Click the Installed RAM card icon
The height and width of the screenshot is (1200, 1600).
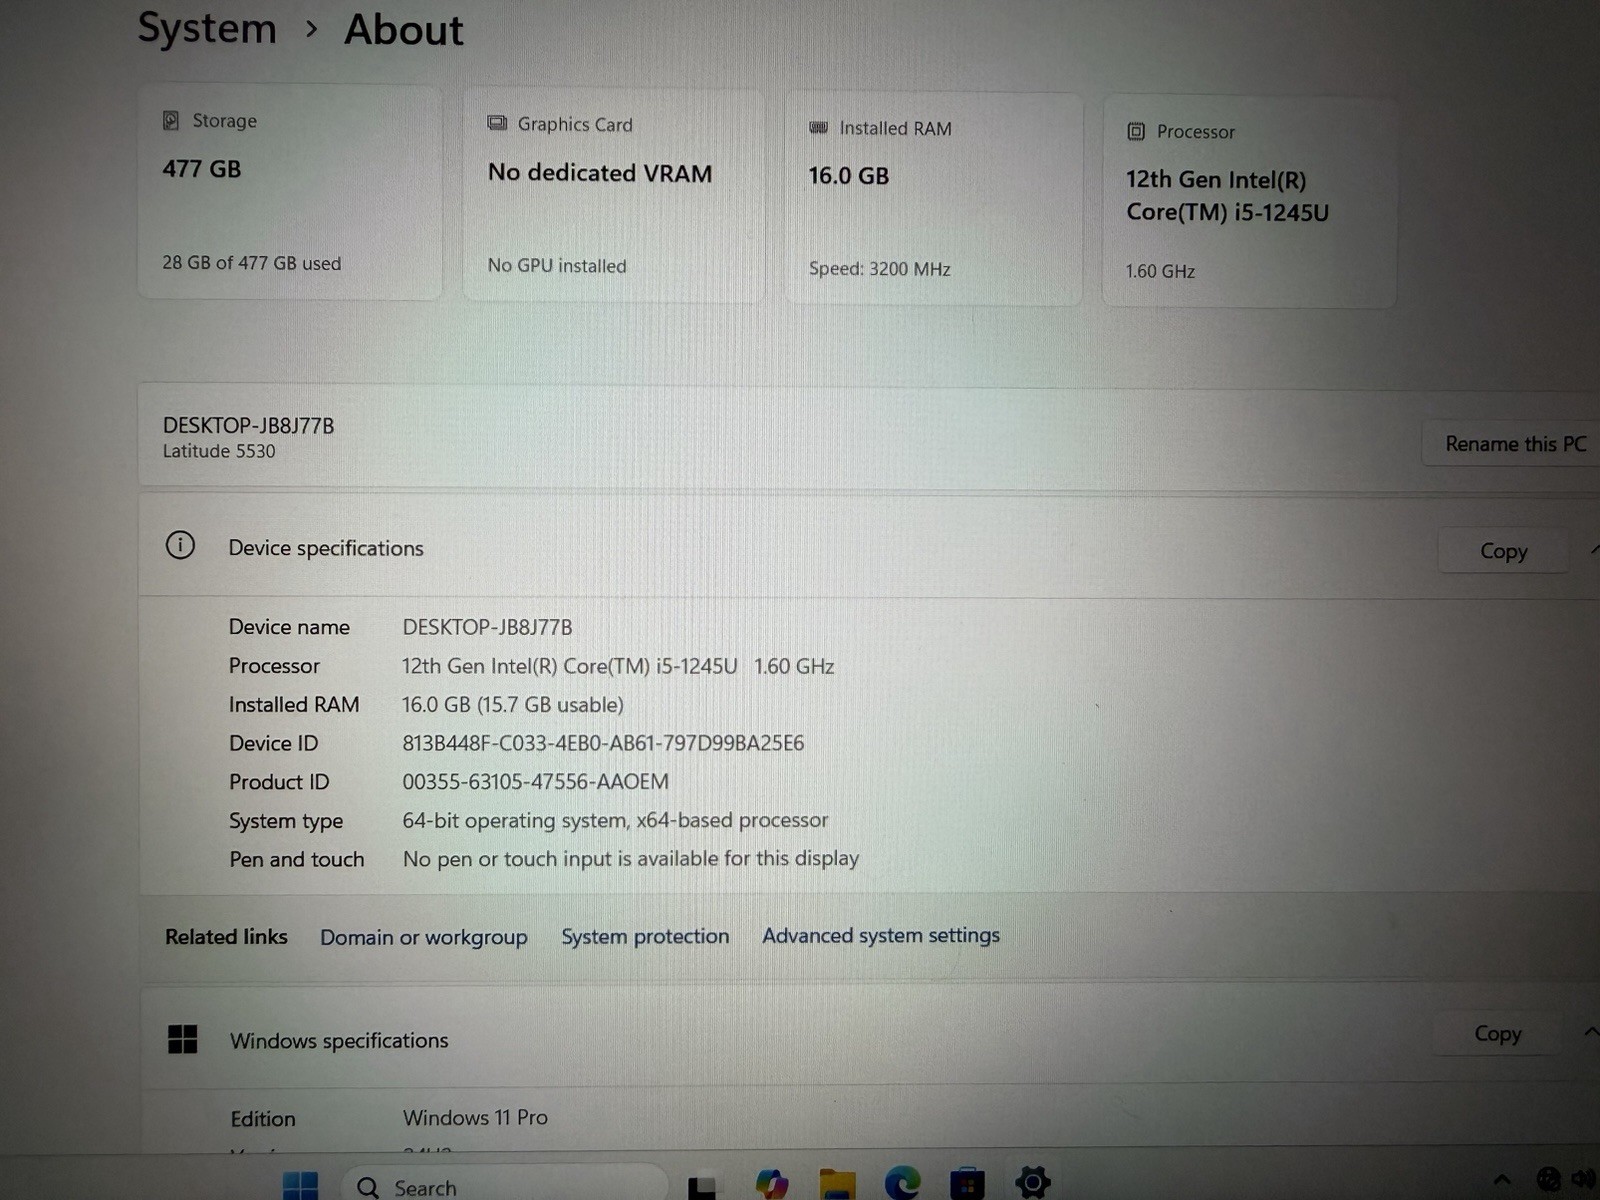point(818,128)
